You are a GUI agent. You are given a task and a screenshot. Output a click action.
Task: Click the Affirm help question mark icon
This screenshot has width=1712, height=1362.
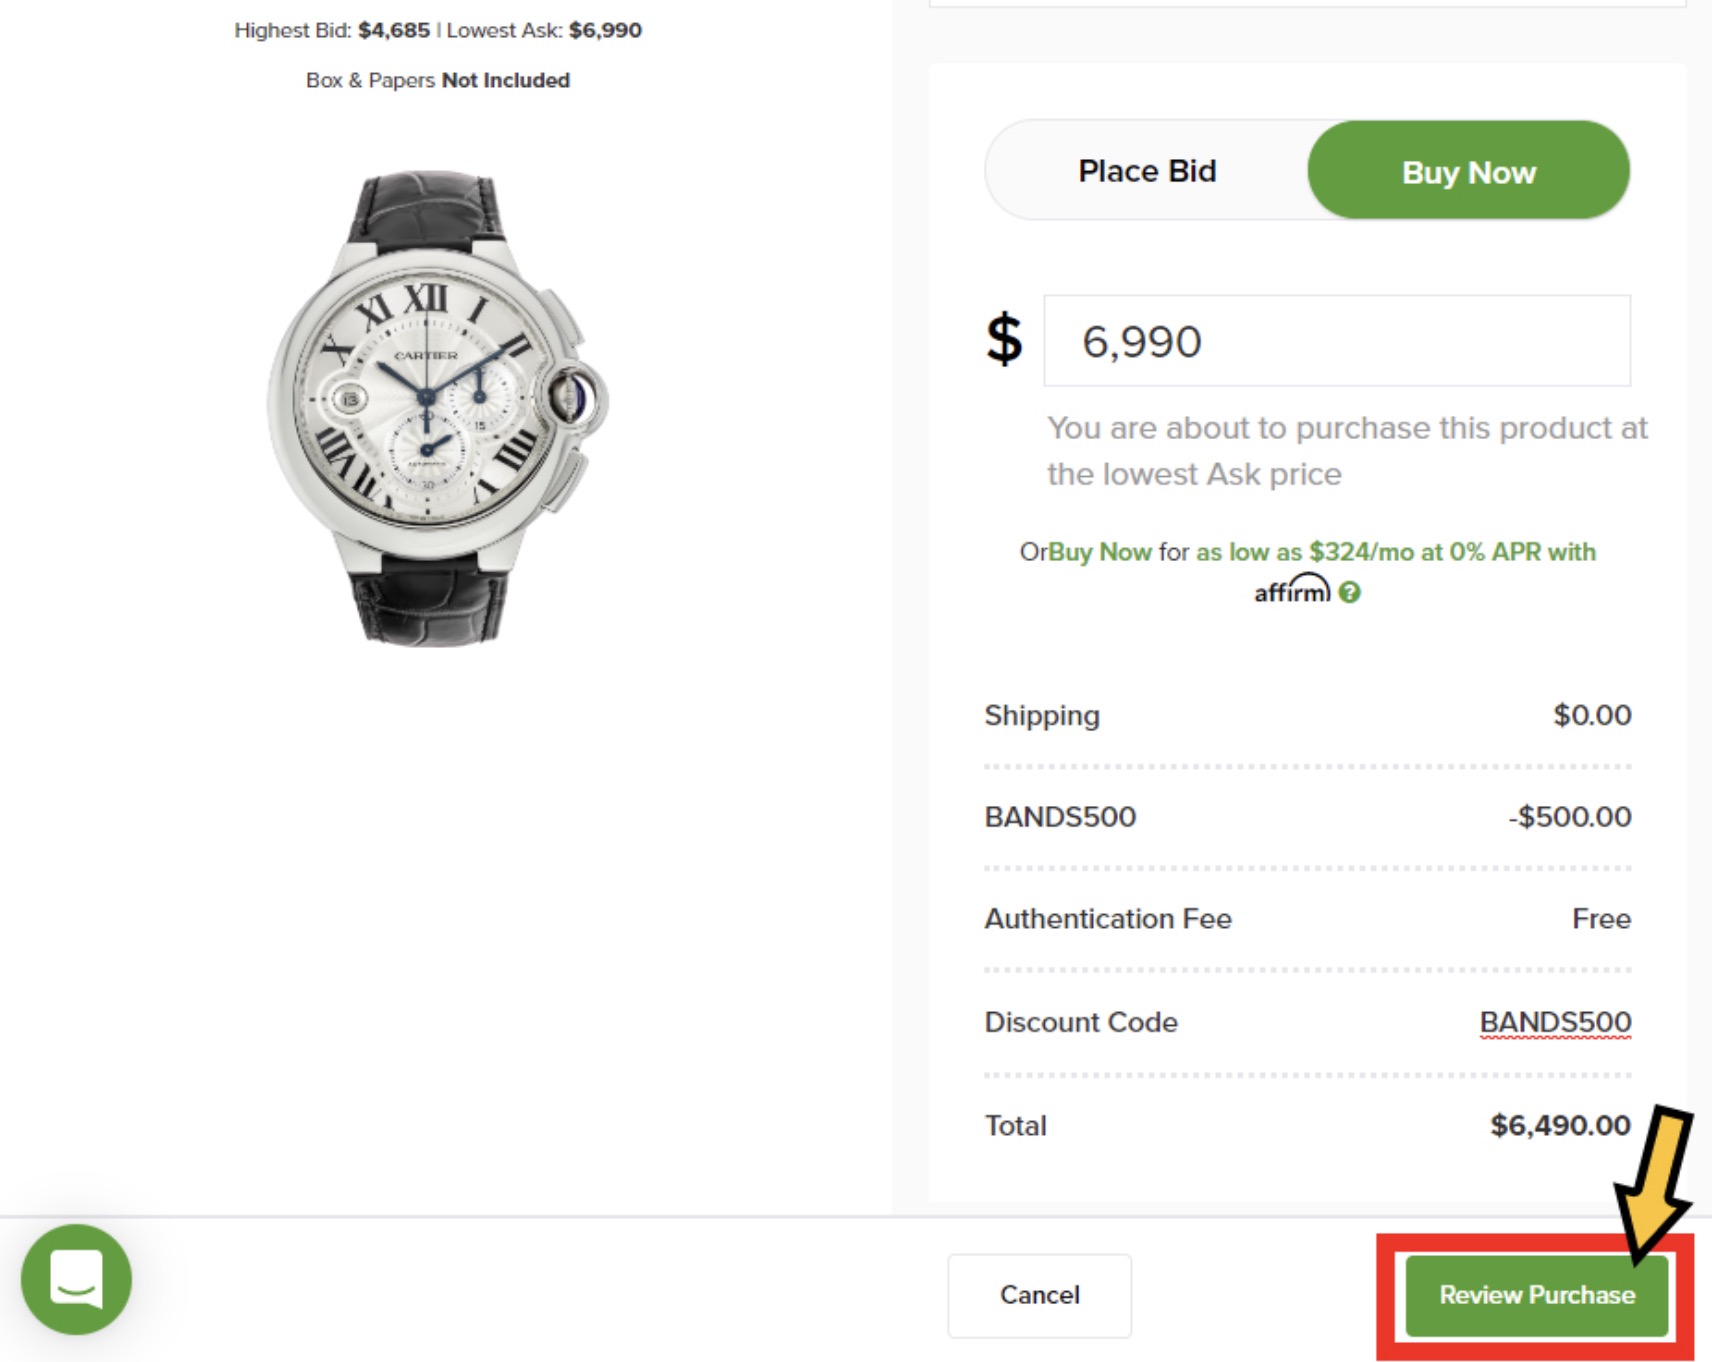[x=1349, y=592]
